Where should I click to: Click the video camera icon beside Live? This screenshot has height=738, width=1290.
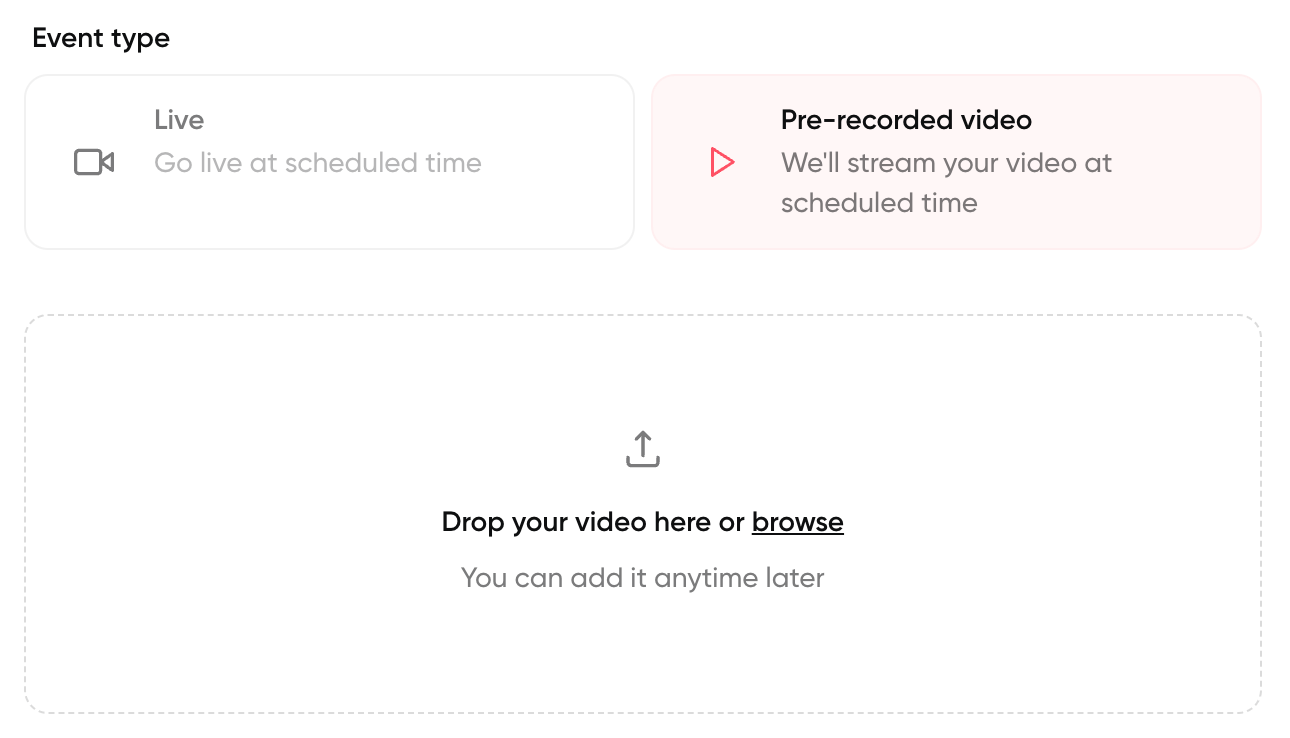(x=93, y=161)
